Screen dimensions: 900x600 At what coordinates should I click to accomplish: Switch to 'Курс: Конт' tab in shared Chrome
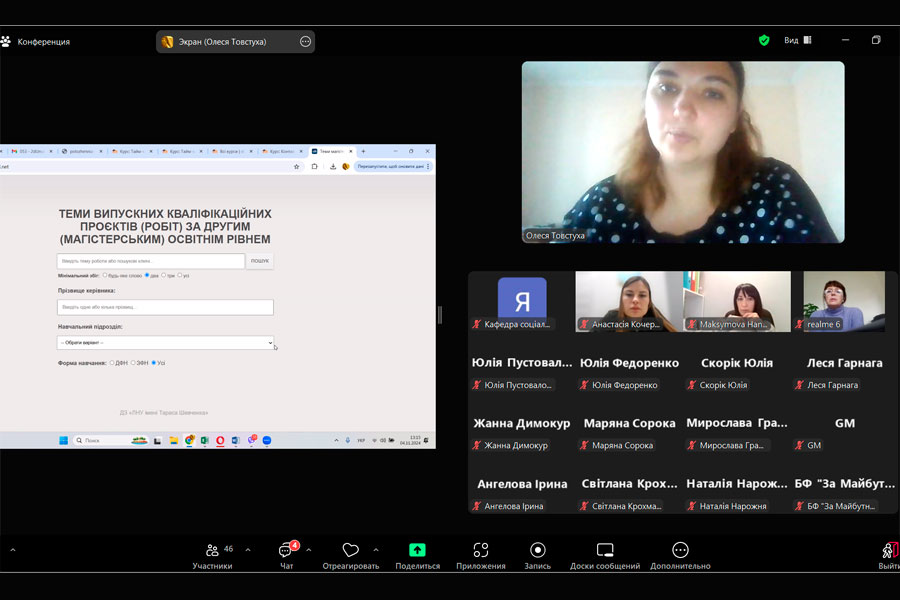click(282, 152)
